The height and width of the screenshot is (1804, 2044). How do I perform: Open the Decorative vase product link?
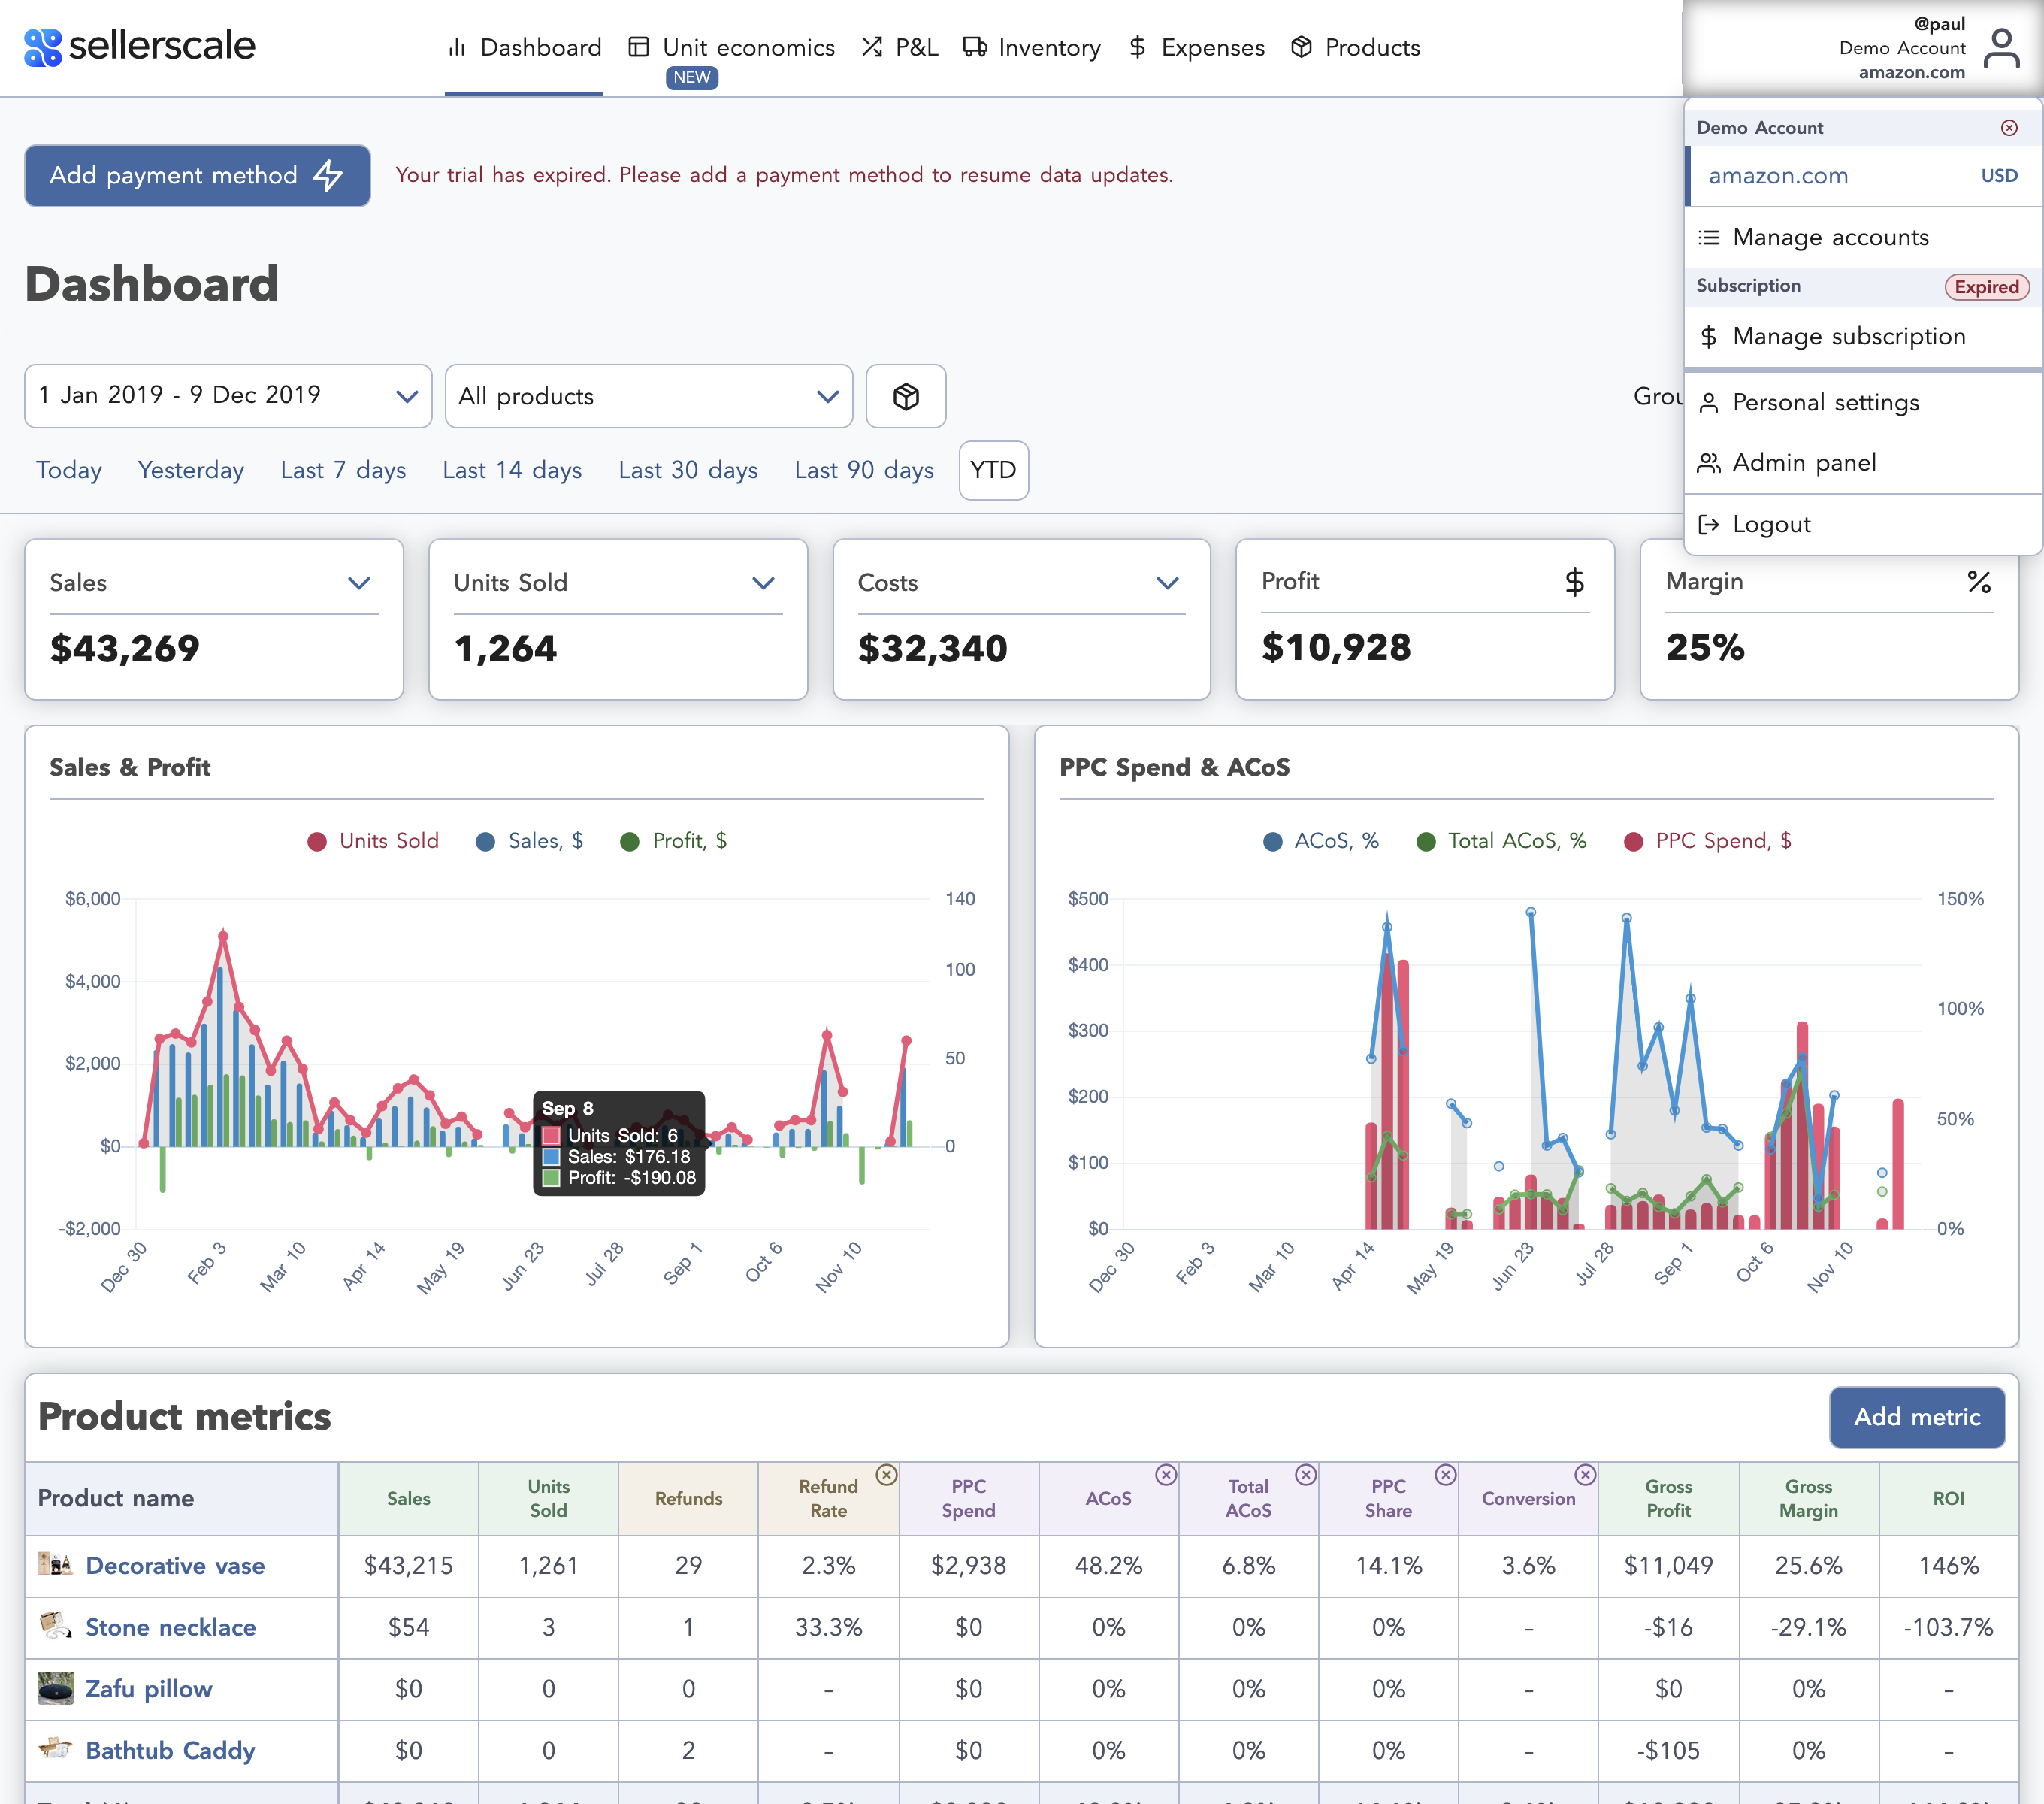(175, 1566)
